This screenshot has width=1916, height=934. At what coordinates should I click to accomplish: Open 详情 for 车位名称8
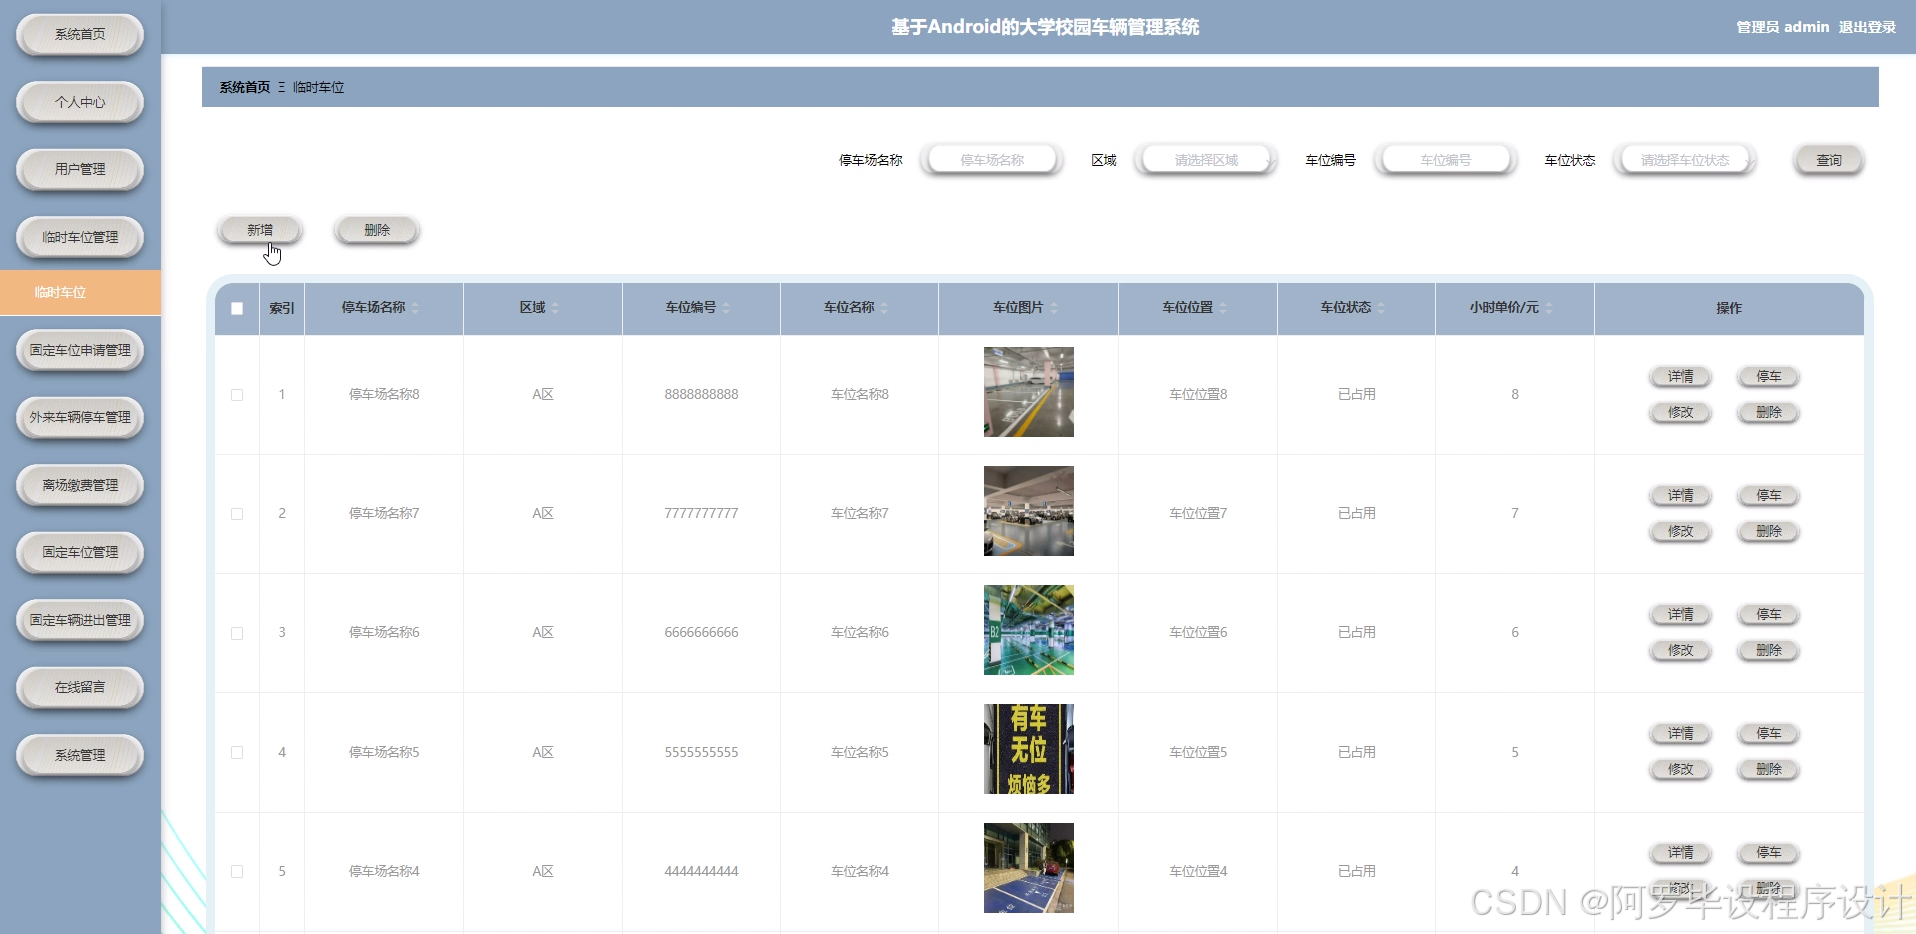click(x=1680, y=376)
